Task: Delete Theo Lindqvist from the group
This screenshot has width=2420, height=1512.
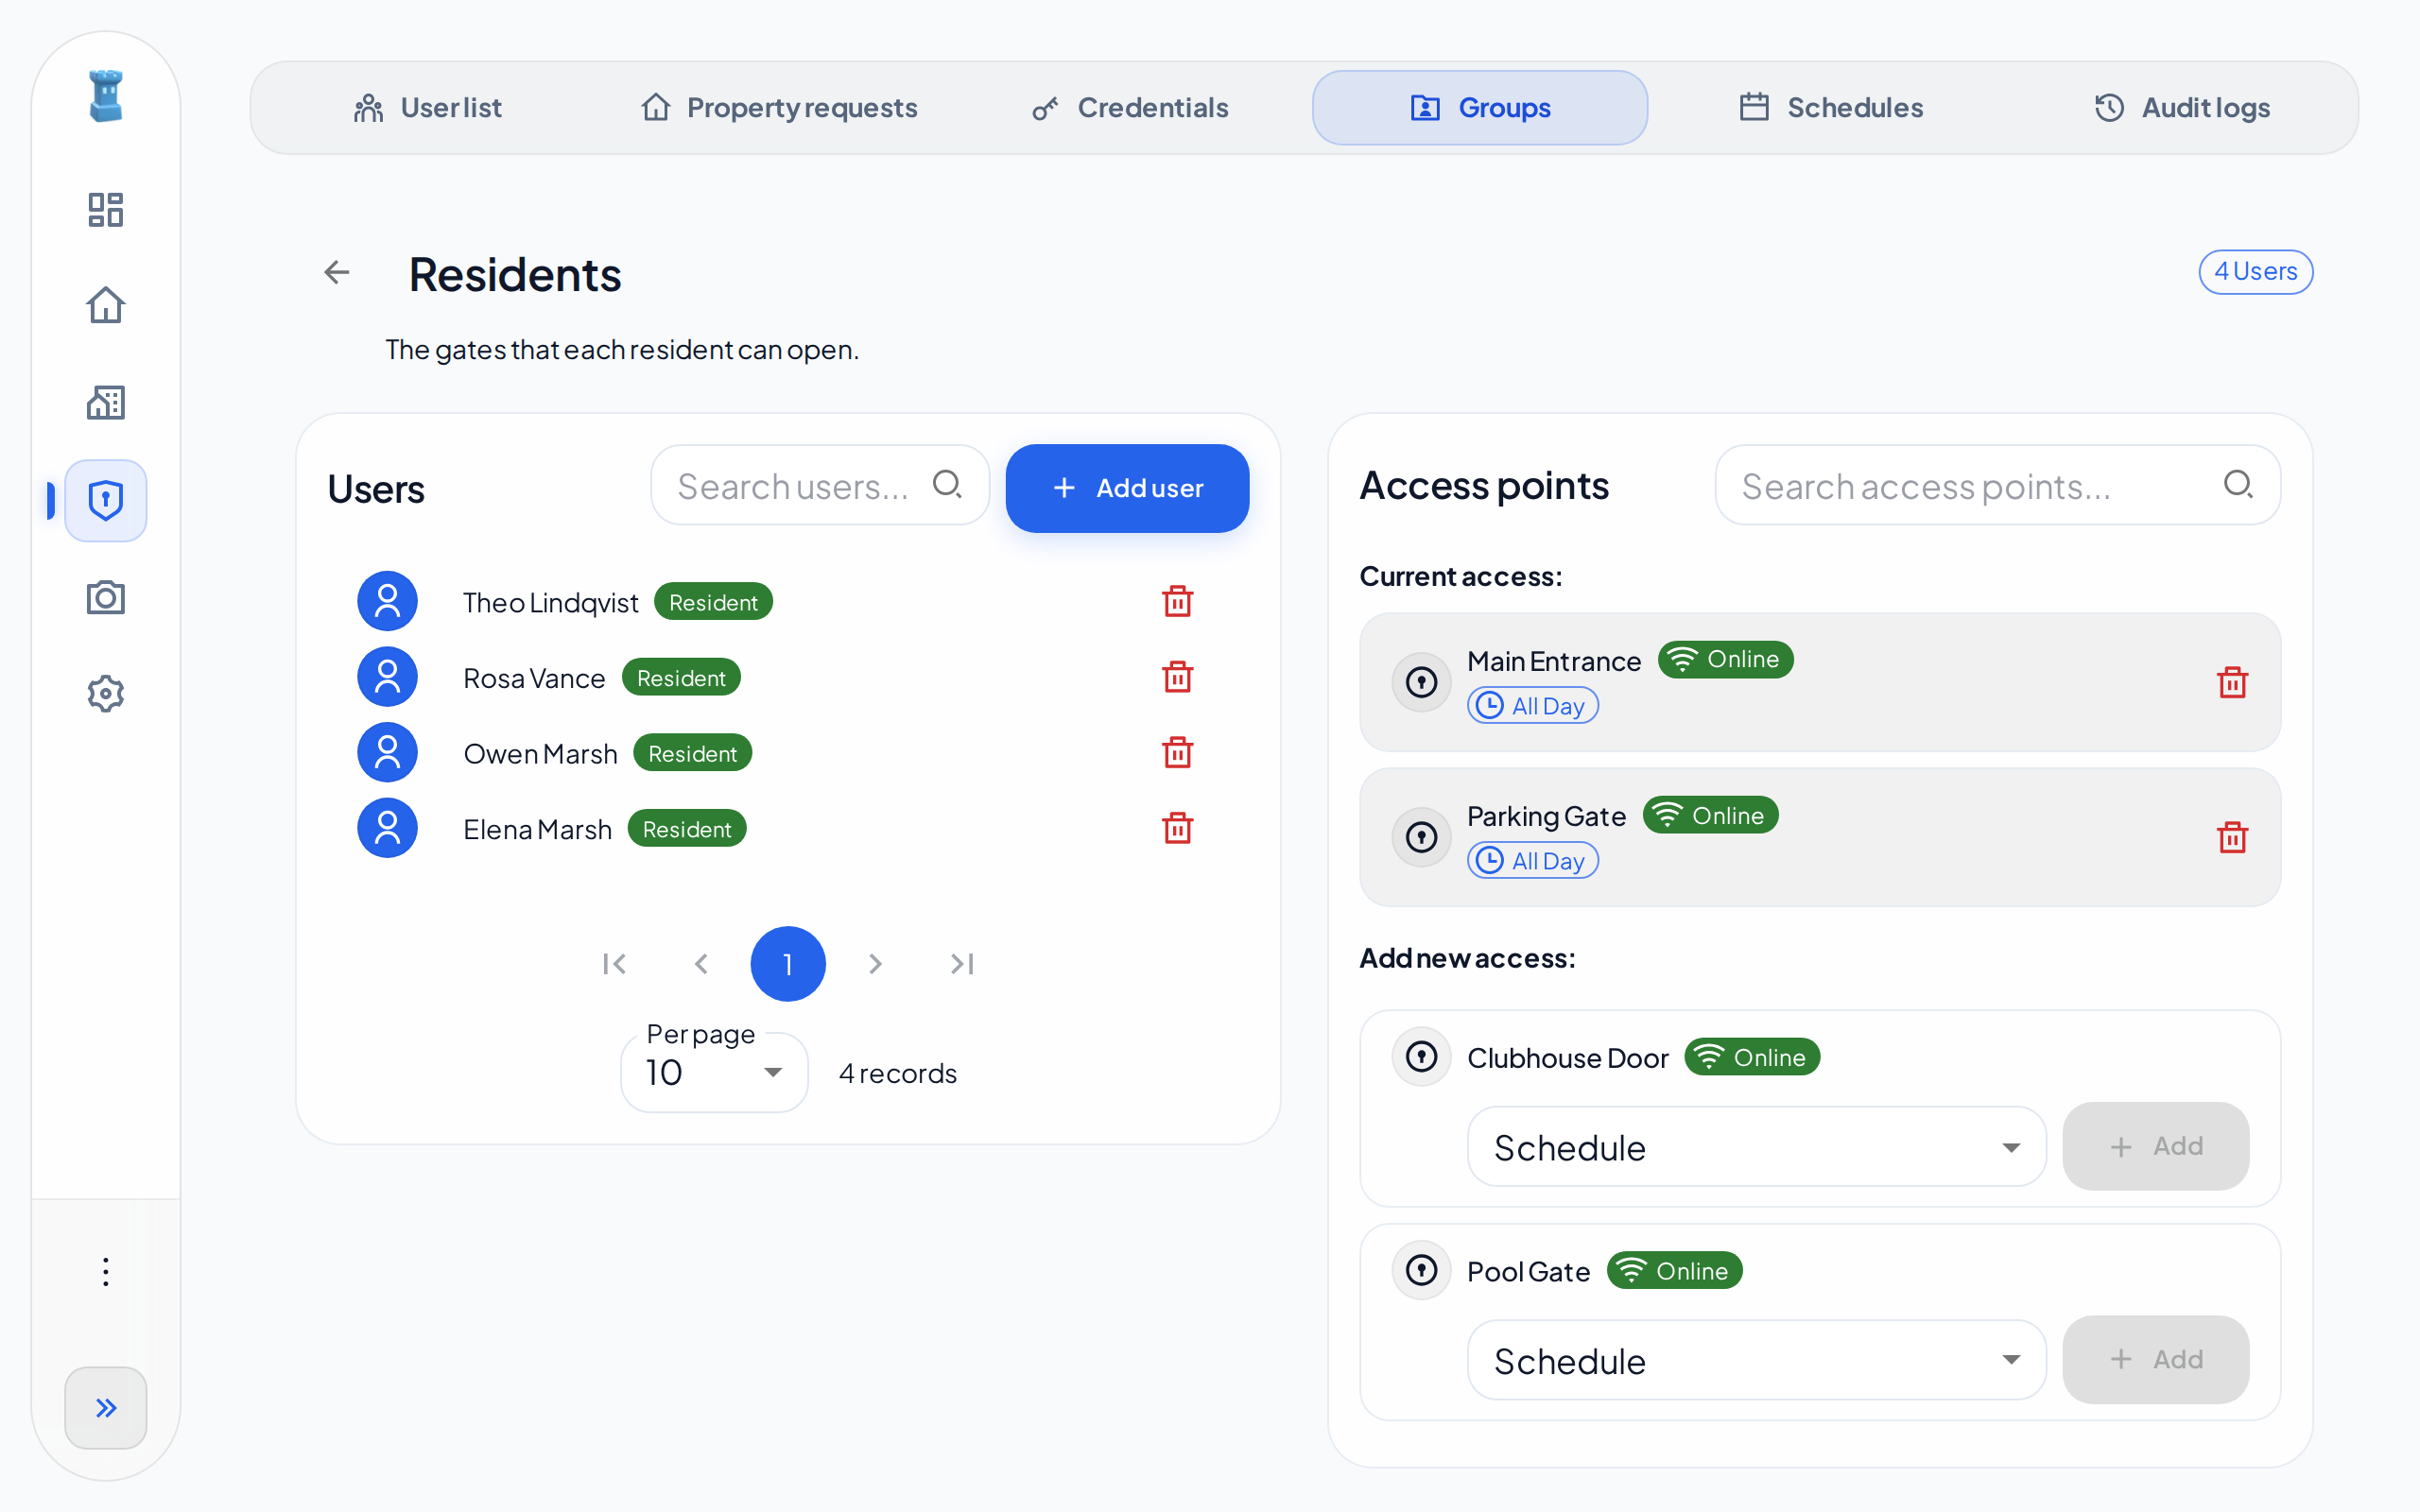Action: [x=1177, y=601]
